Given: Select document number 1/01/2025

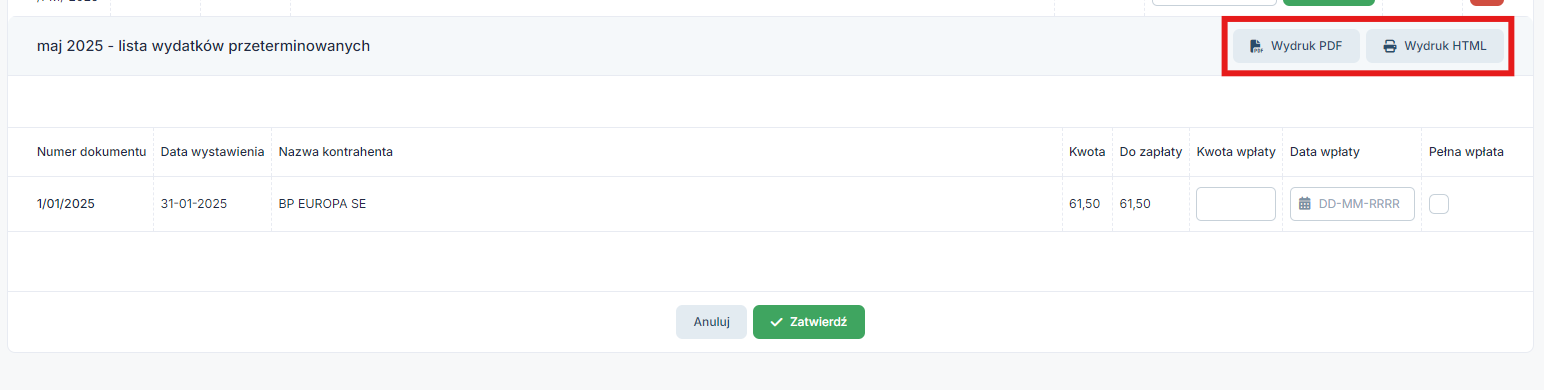Looking at the screenshot, I should (66, 204).
